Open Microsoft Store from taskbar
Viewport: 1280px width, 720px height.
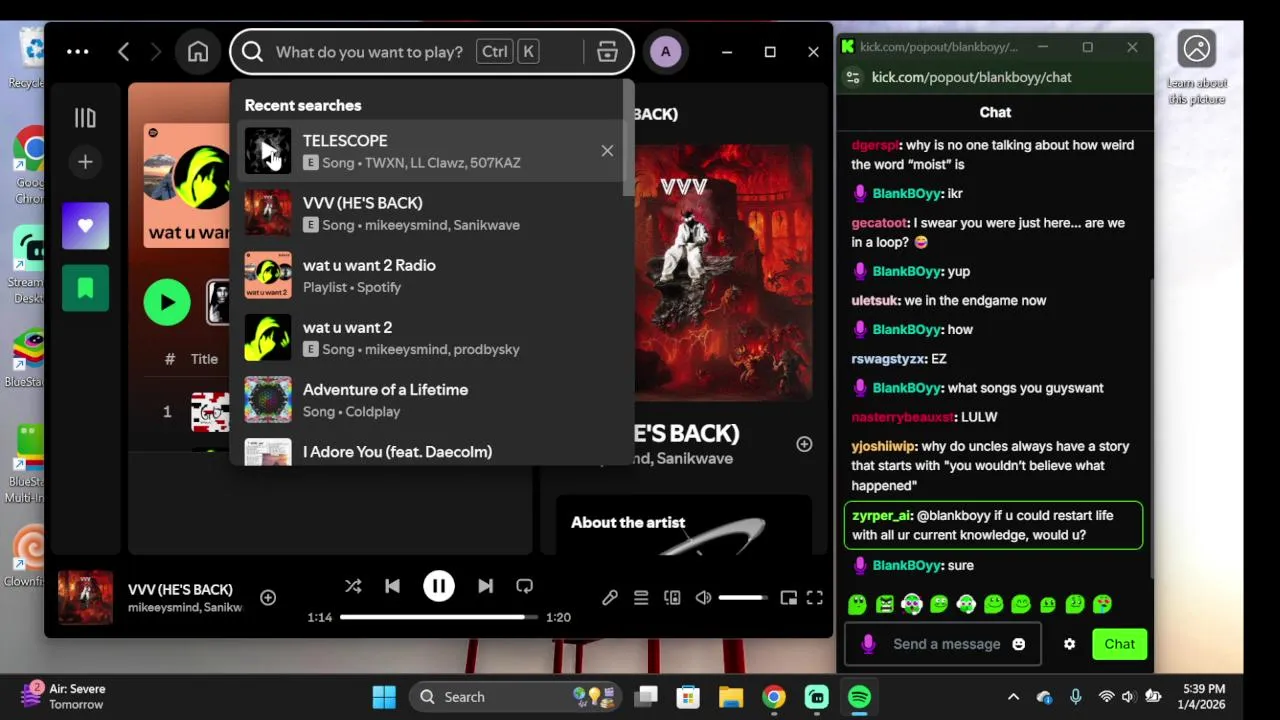[x=688, y=697]
